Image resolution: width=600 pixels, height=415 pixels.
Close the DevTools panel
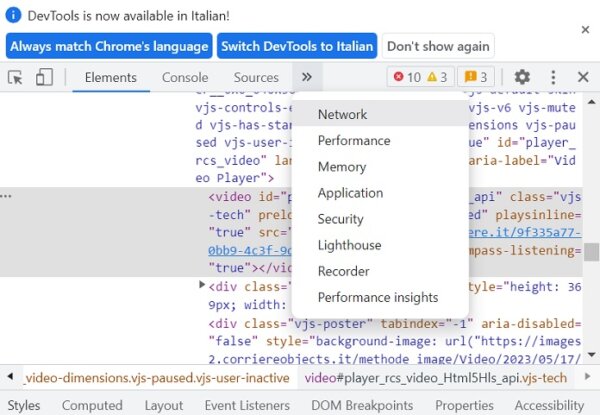pyautogui.click(x=583, y=77)
